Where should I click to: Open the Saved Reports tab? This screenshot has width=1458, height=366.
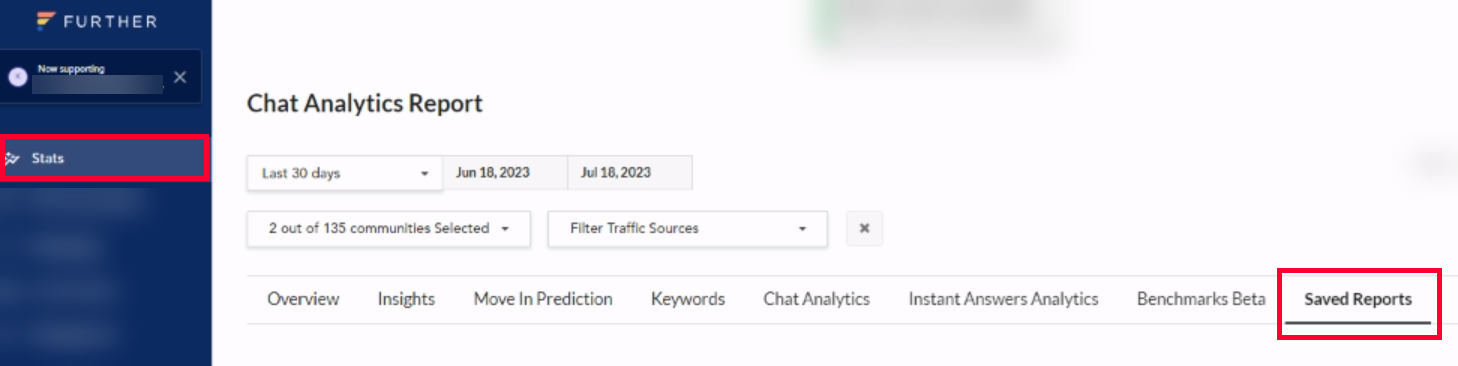1358,299
